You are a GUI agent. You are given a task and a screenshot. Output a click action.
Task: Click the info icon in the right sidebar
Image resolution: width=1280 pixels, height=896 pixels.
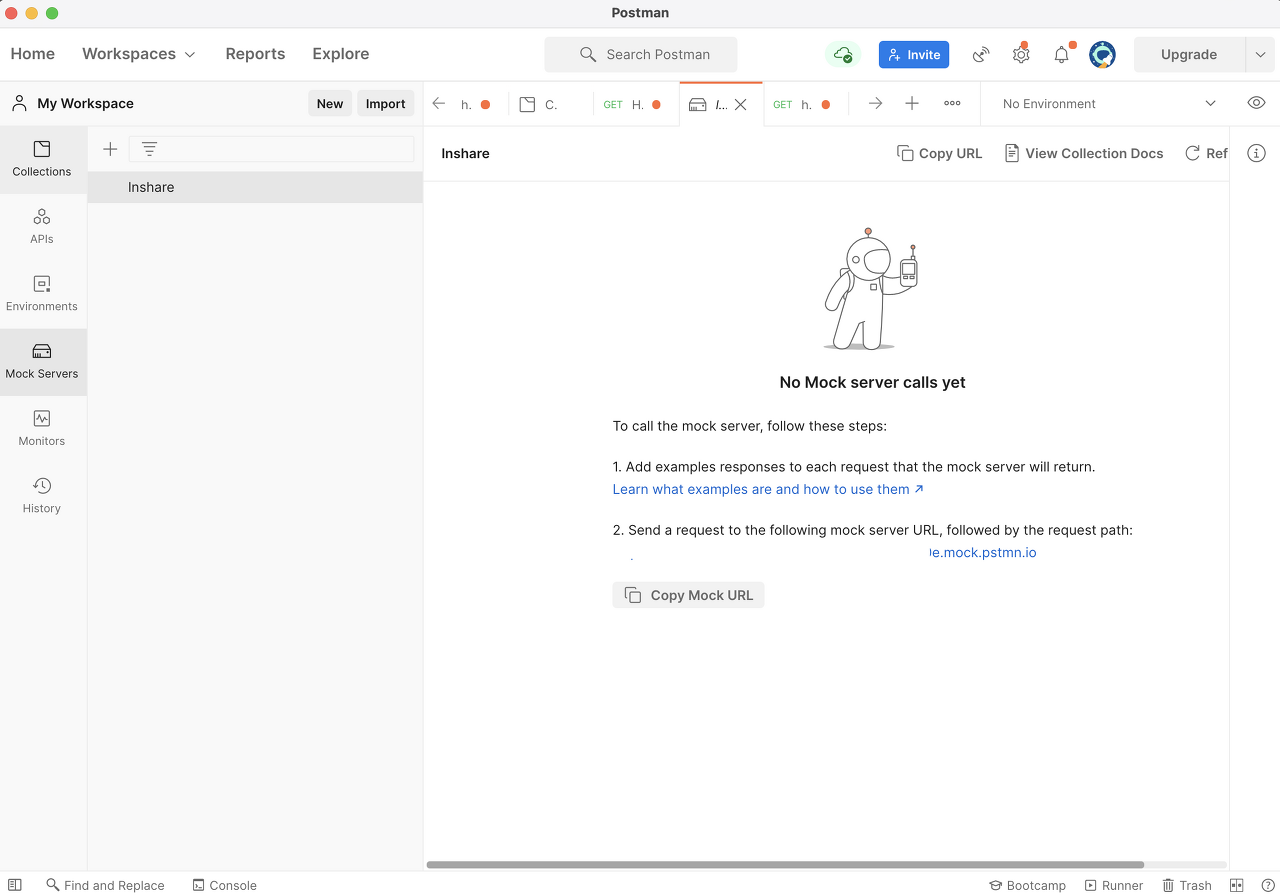1257,153
